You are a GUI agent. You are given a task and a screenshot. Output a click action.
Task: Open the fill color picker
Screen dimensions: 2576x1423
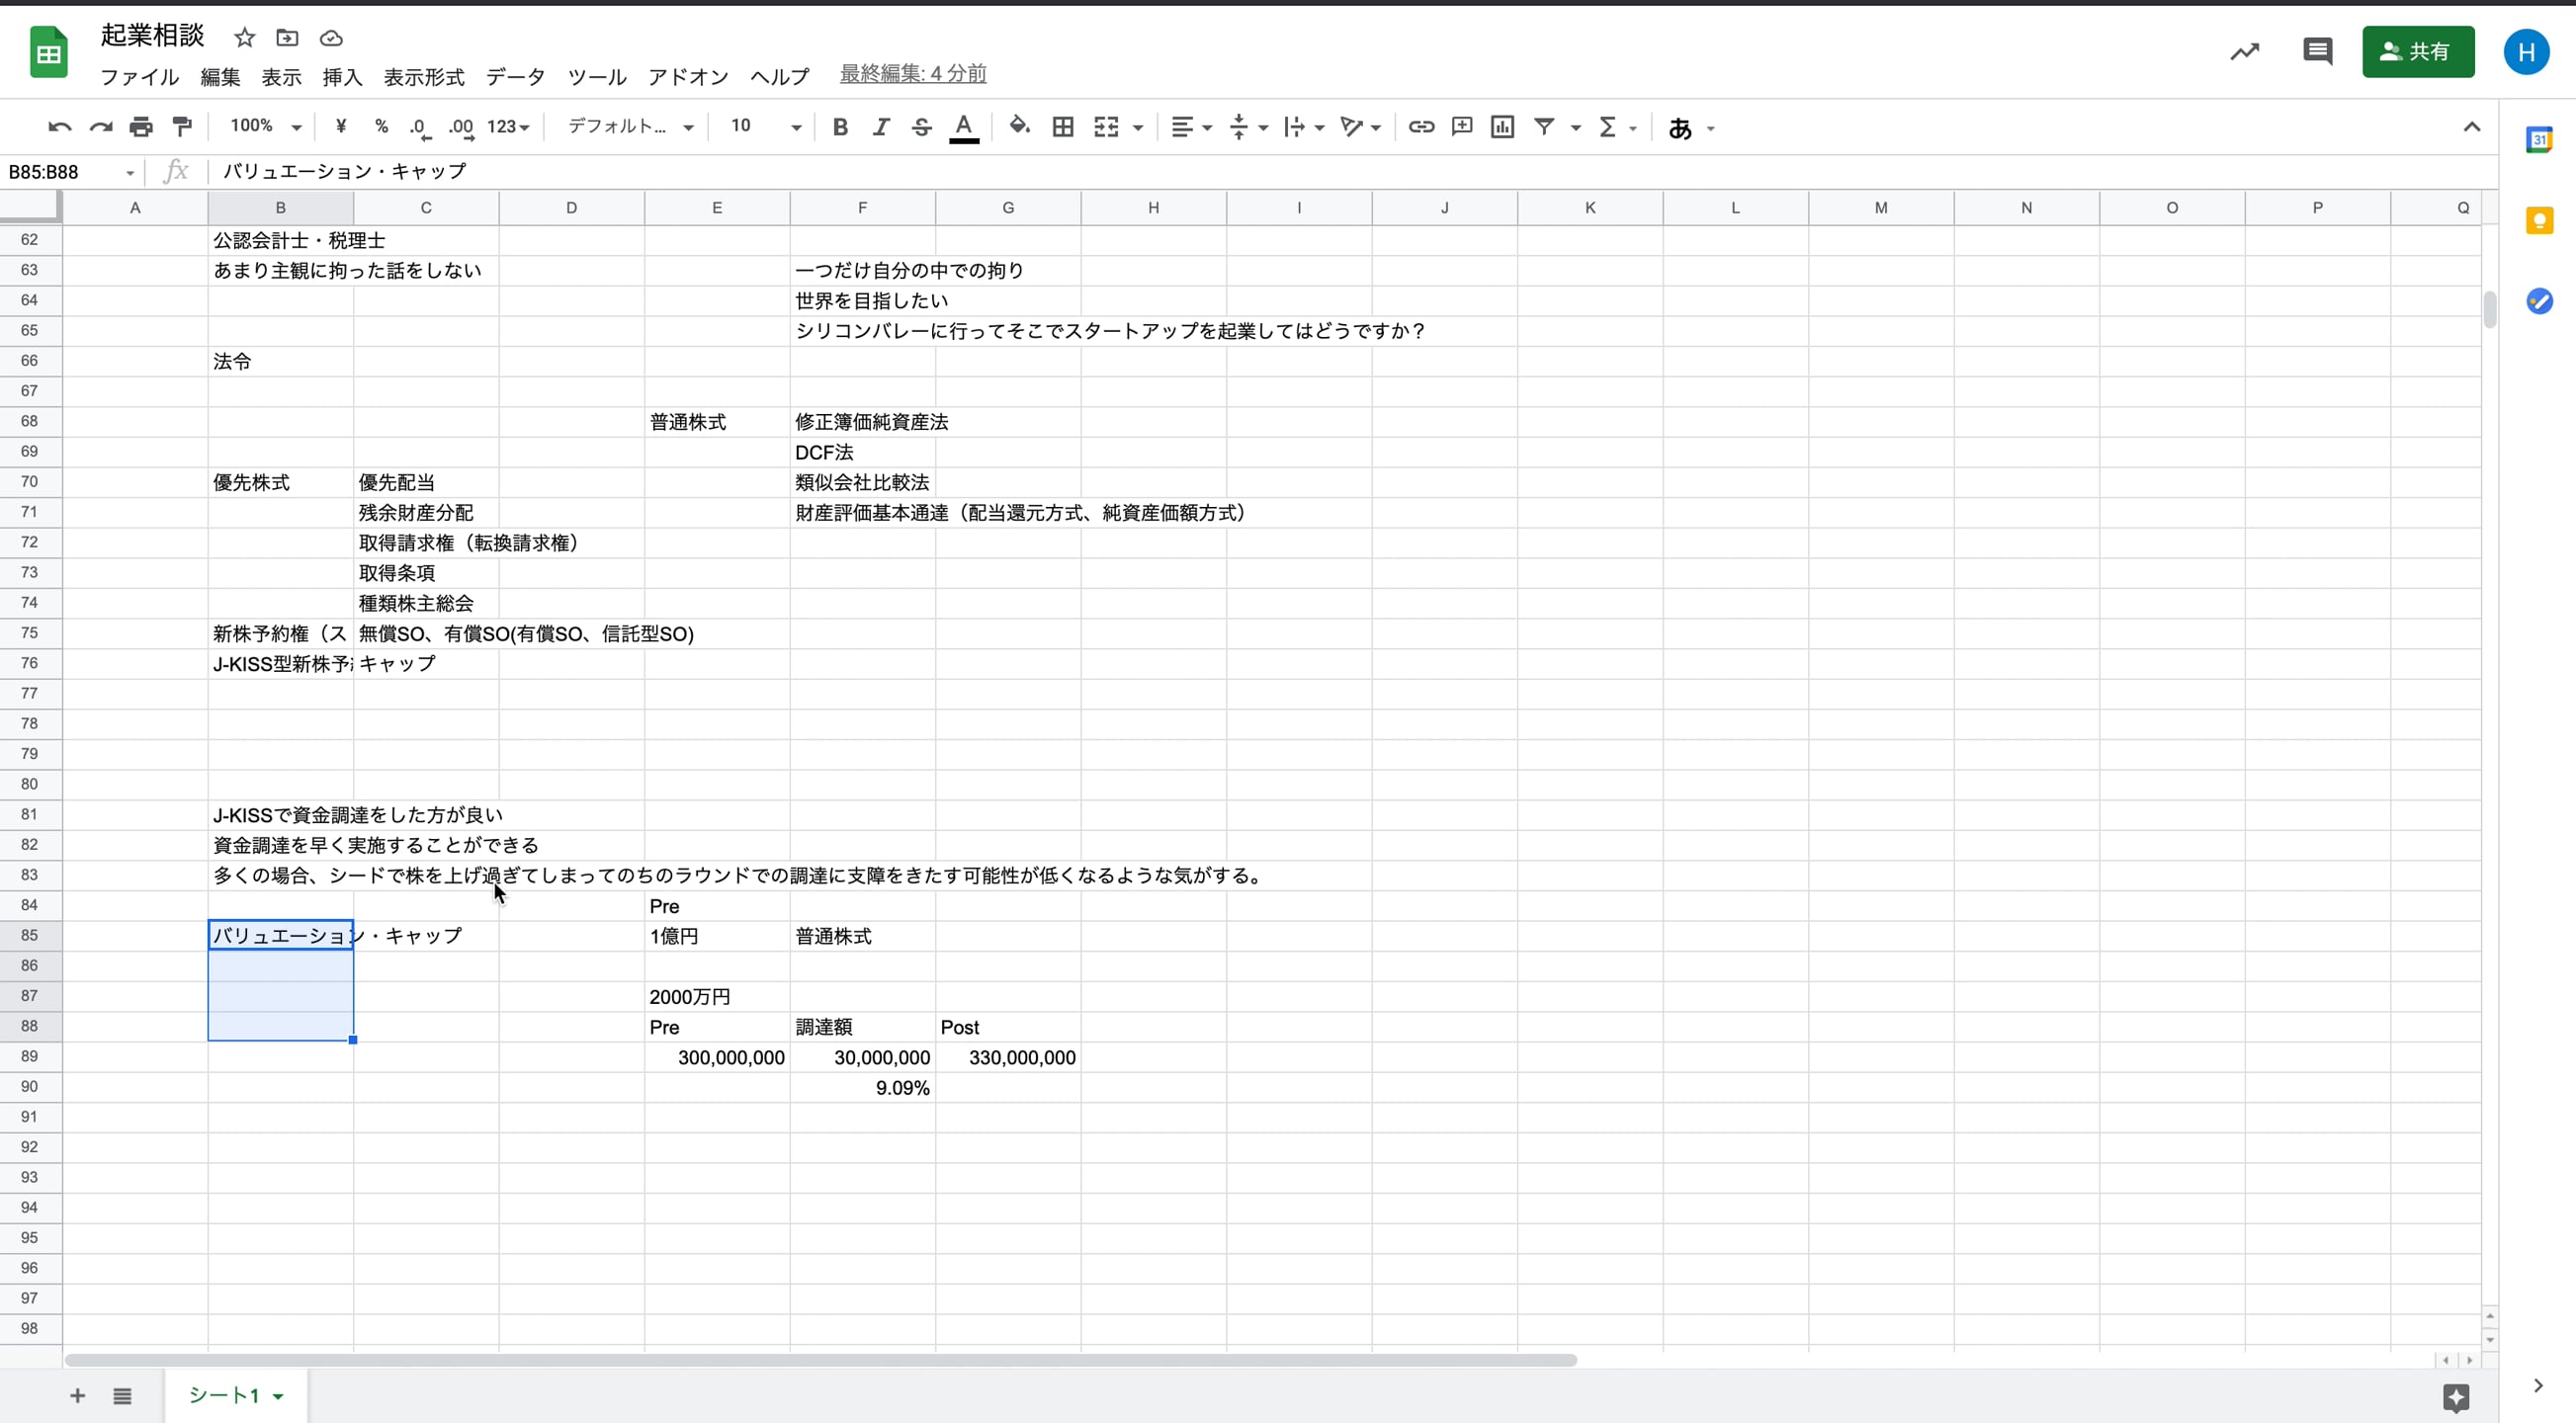(1019, 127)
